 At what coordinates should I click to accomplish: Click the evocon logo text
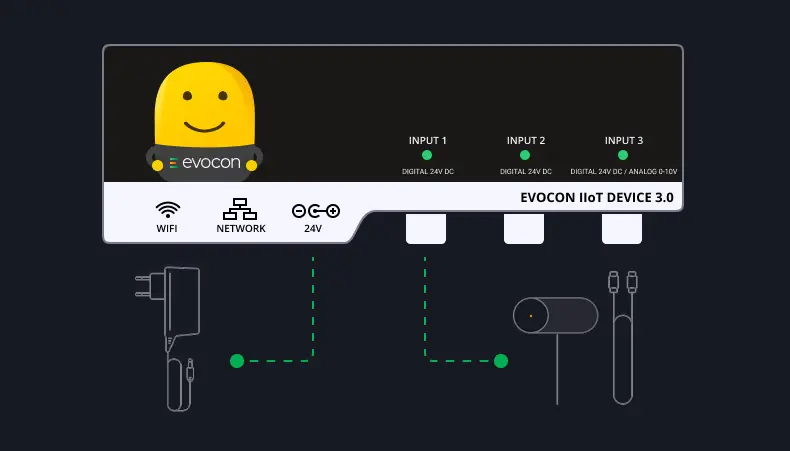pyautogui.click(x=211, y=162)
